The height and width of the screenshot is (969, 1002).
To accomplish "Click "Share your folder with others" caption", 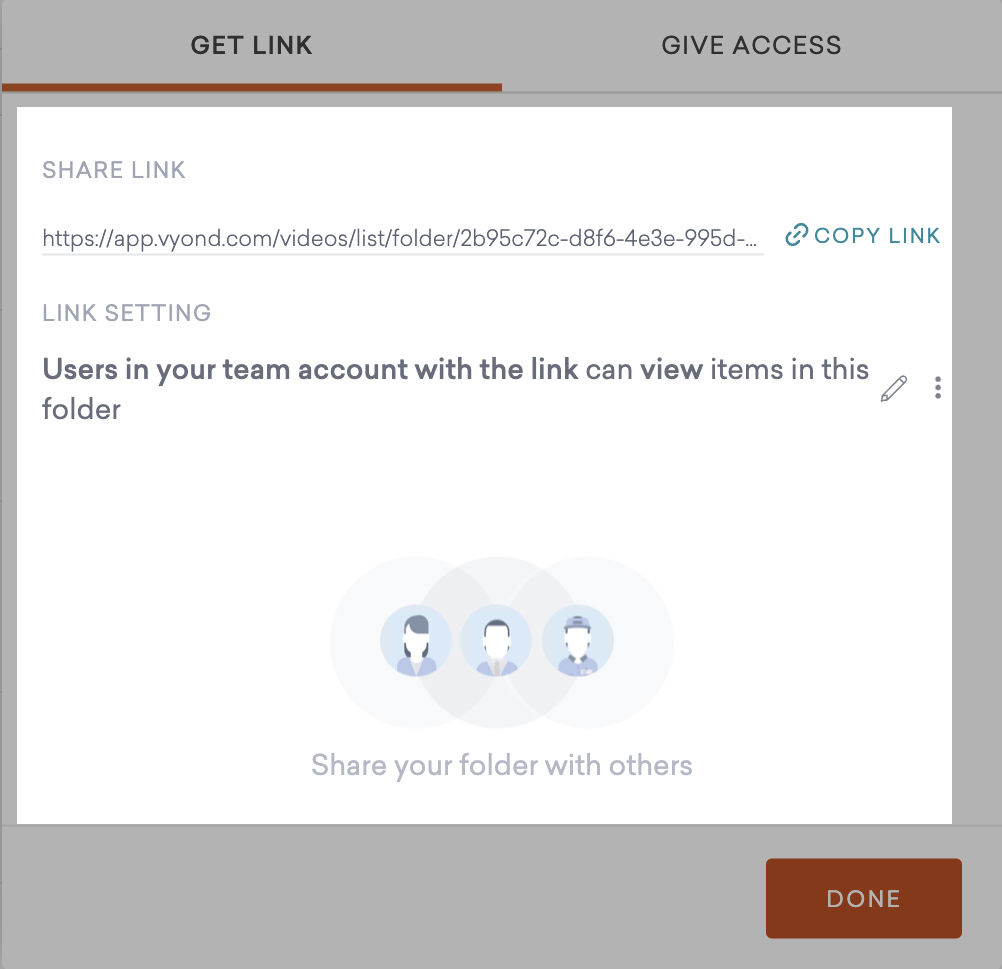I will pyautogui.click(x=501, y=766).
